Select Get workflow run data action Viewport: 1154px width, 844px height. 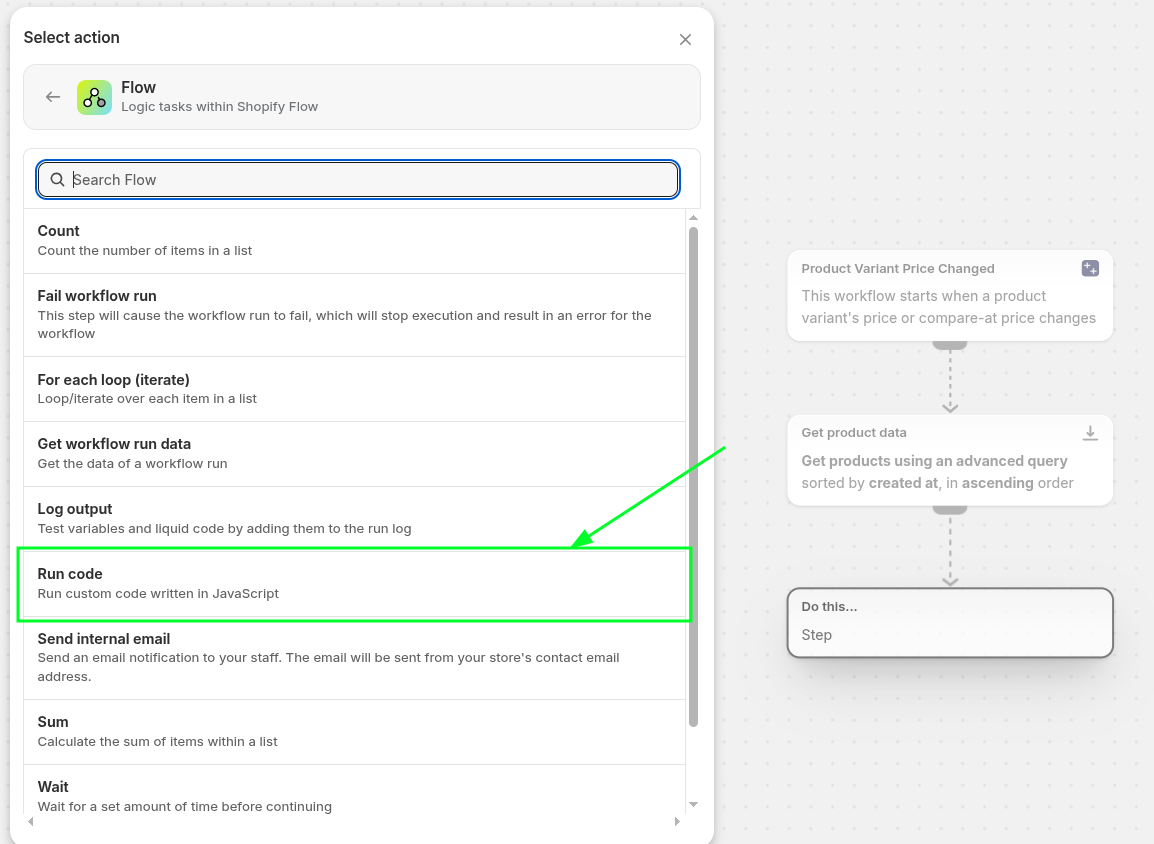coord(354,453)
